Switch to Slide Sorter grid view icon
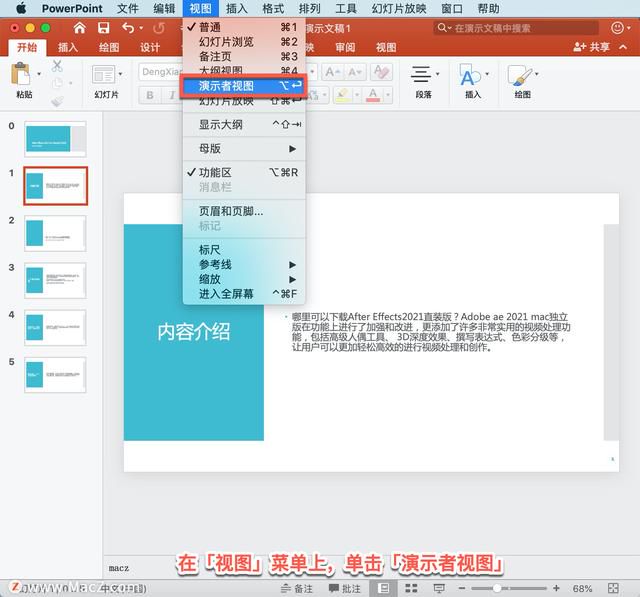 411,588
